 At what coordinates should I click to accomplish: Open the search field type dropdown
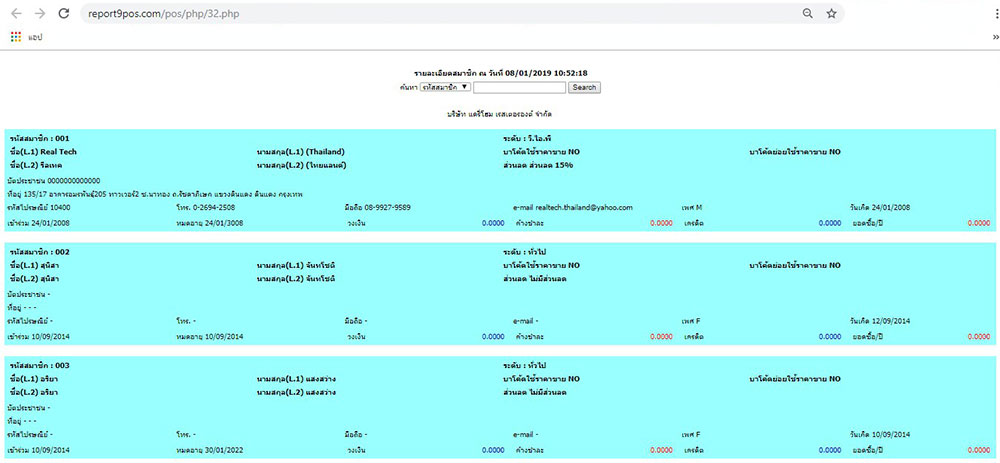click(446, 87)
